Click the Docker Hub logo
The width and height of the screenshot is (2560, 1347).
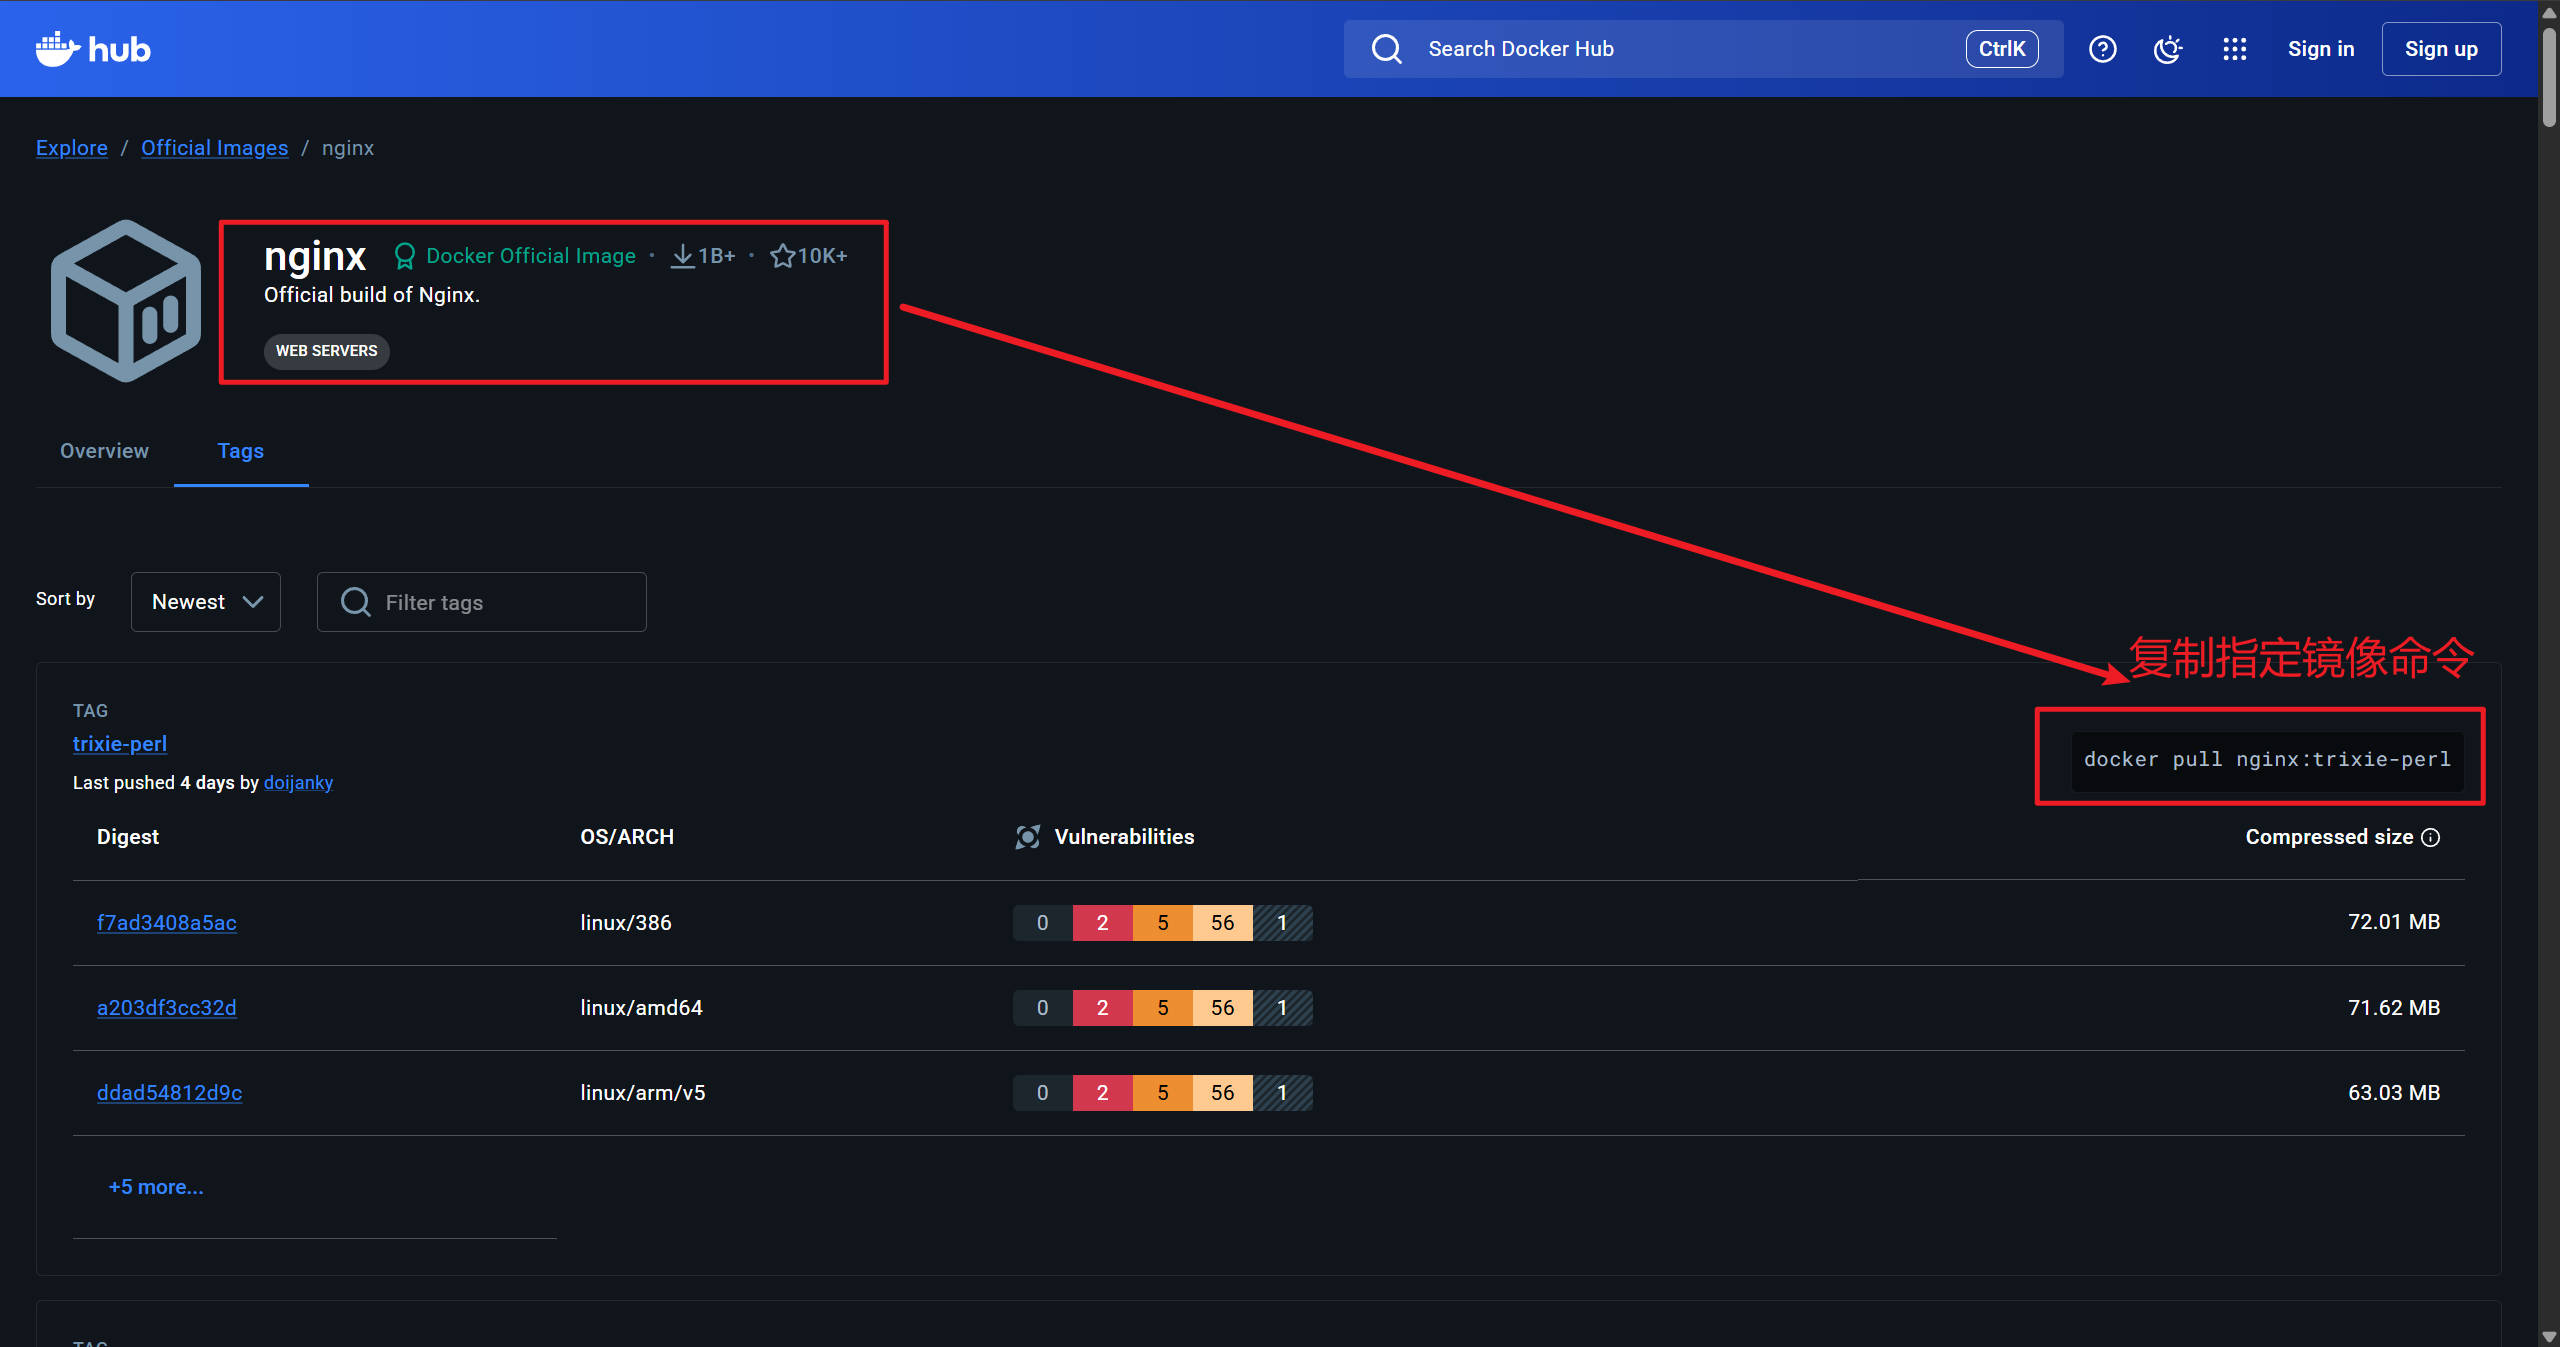[93, 49]
